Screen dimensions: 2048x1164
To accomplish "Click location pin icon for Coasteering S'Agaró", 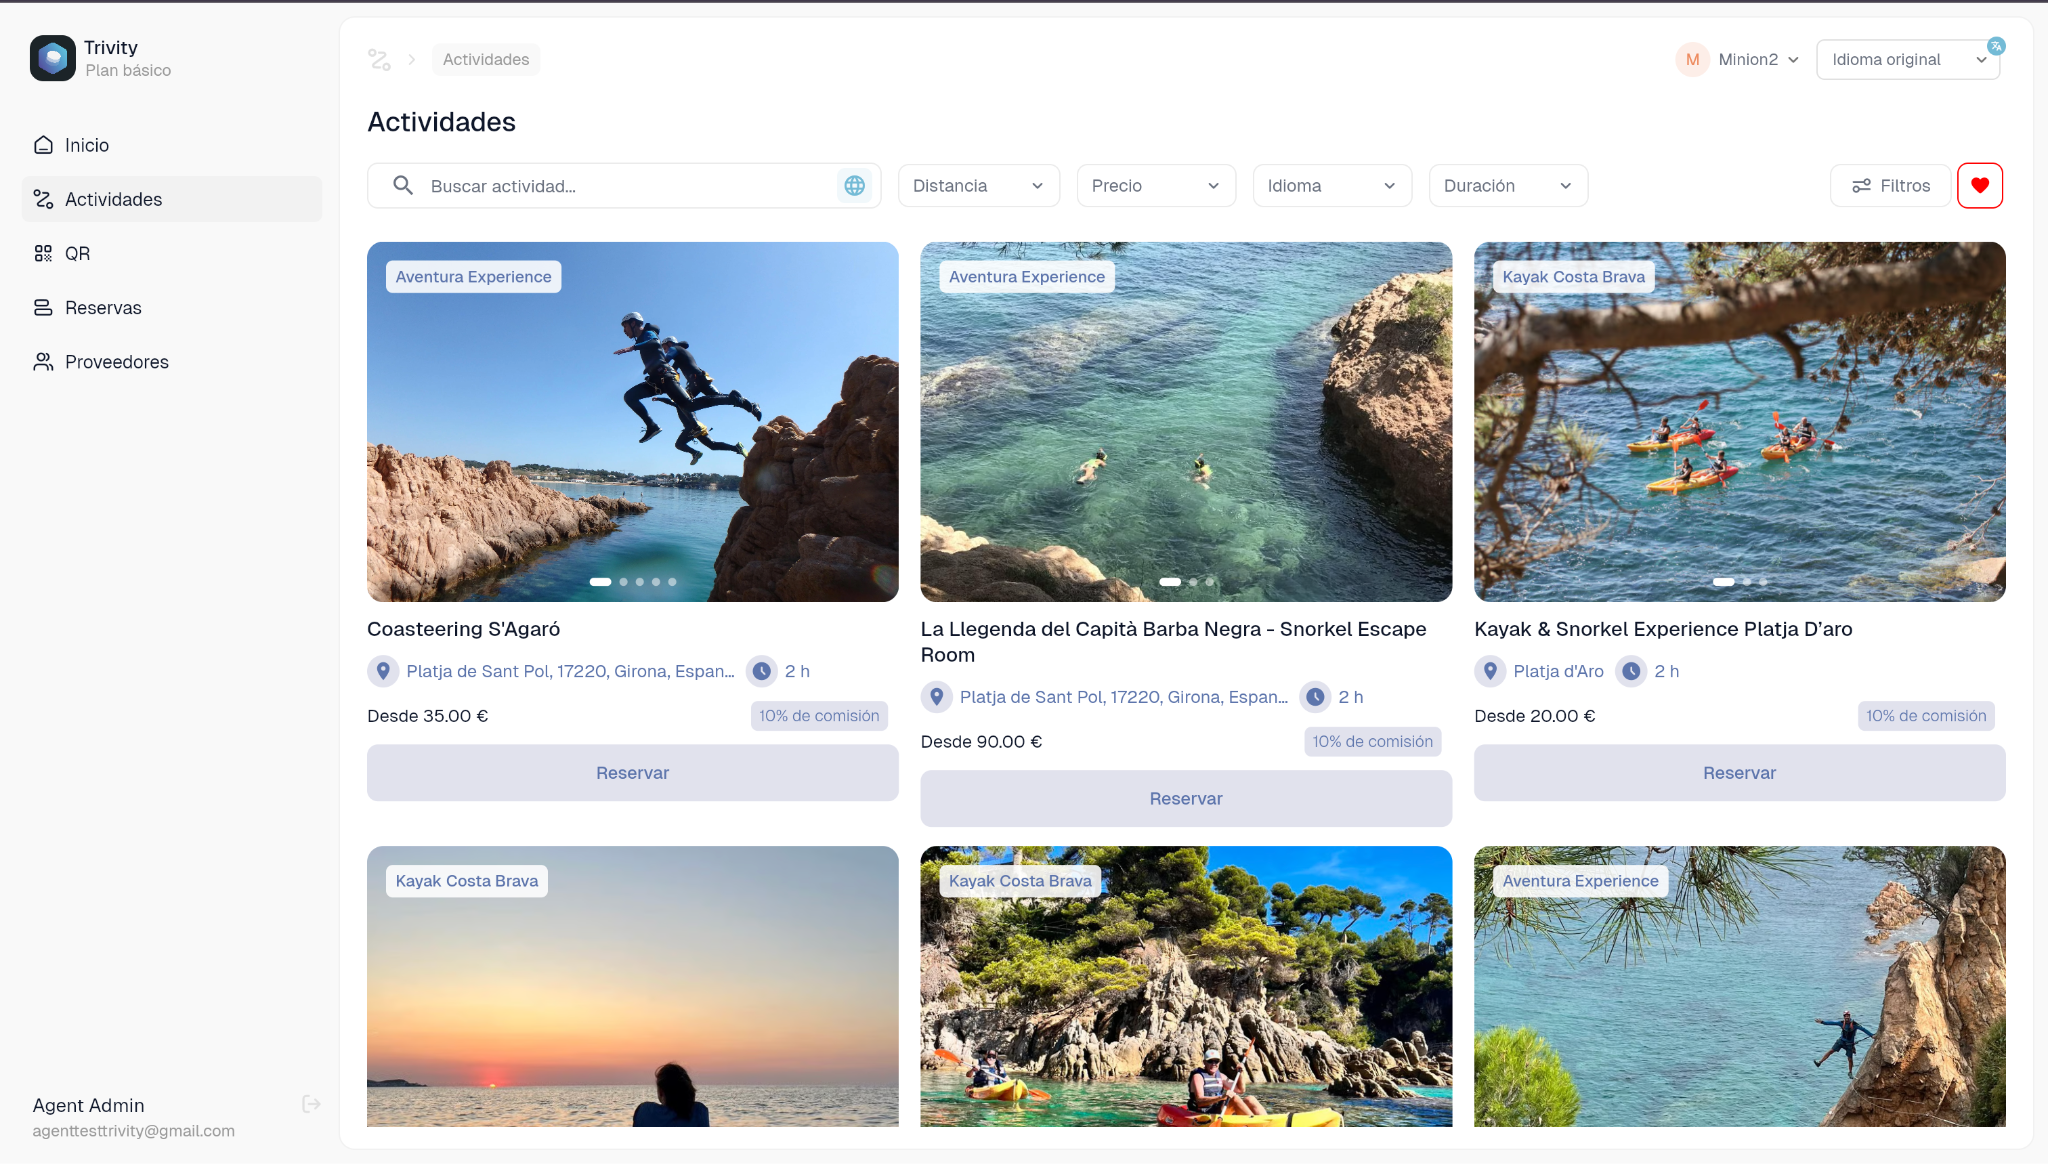I will [383, 671].
